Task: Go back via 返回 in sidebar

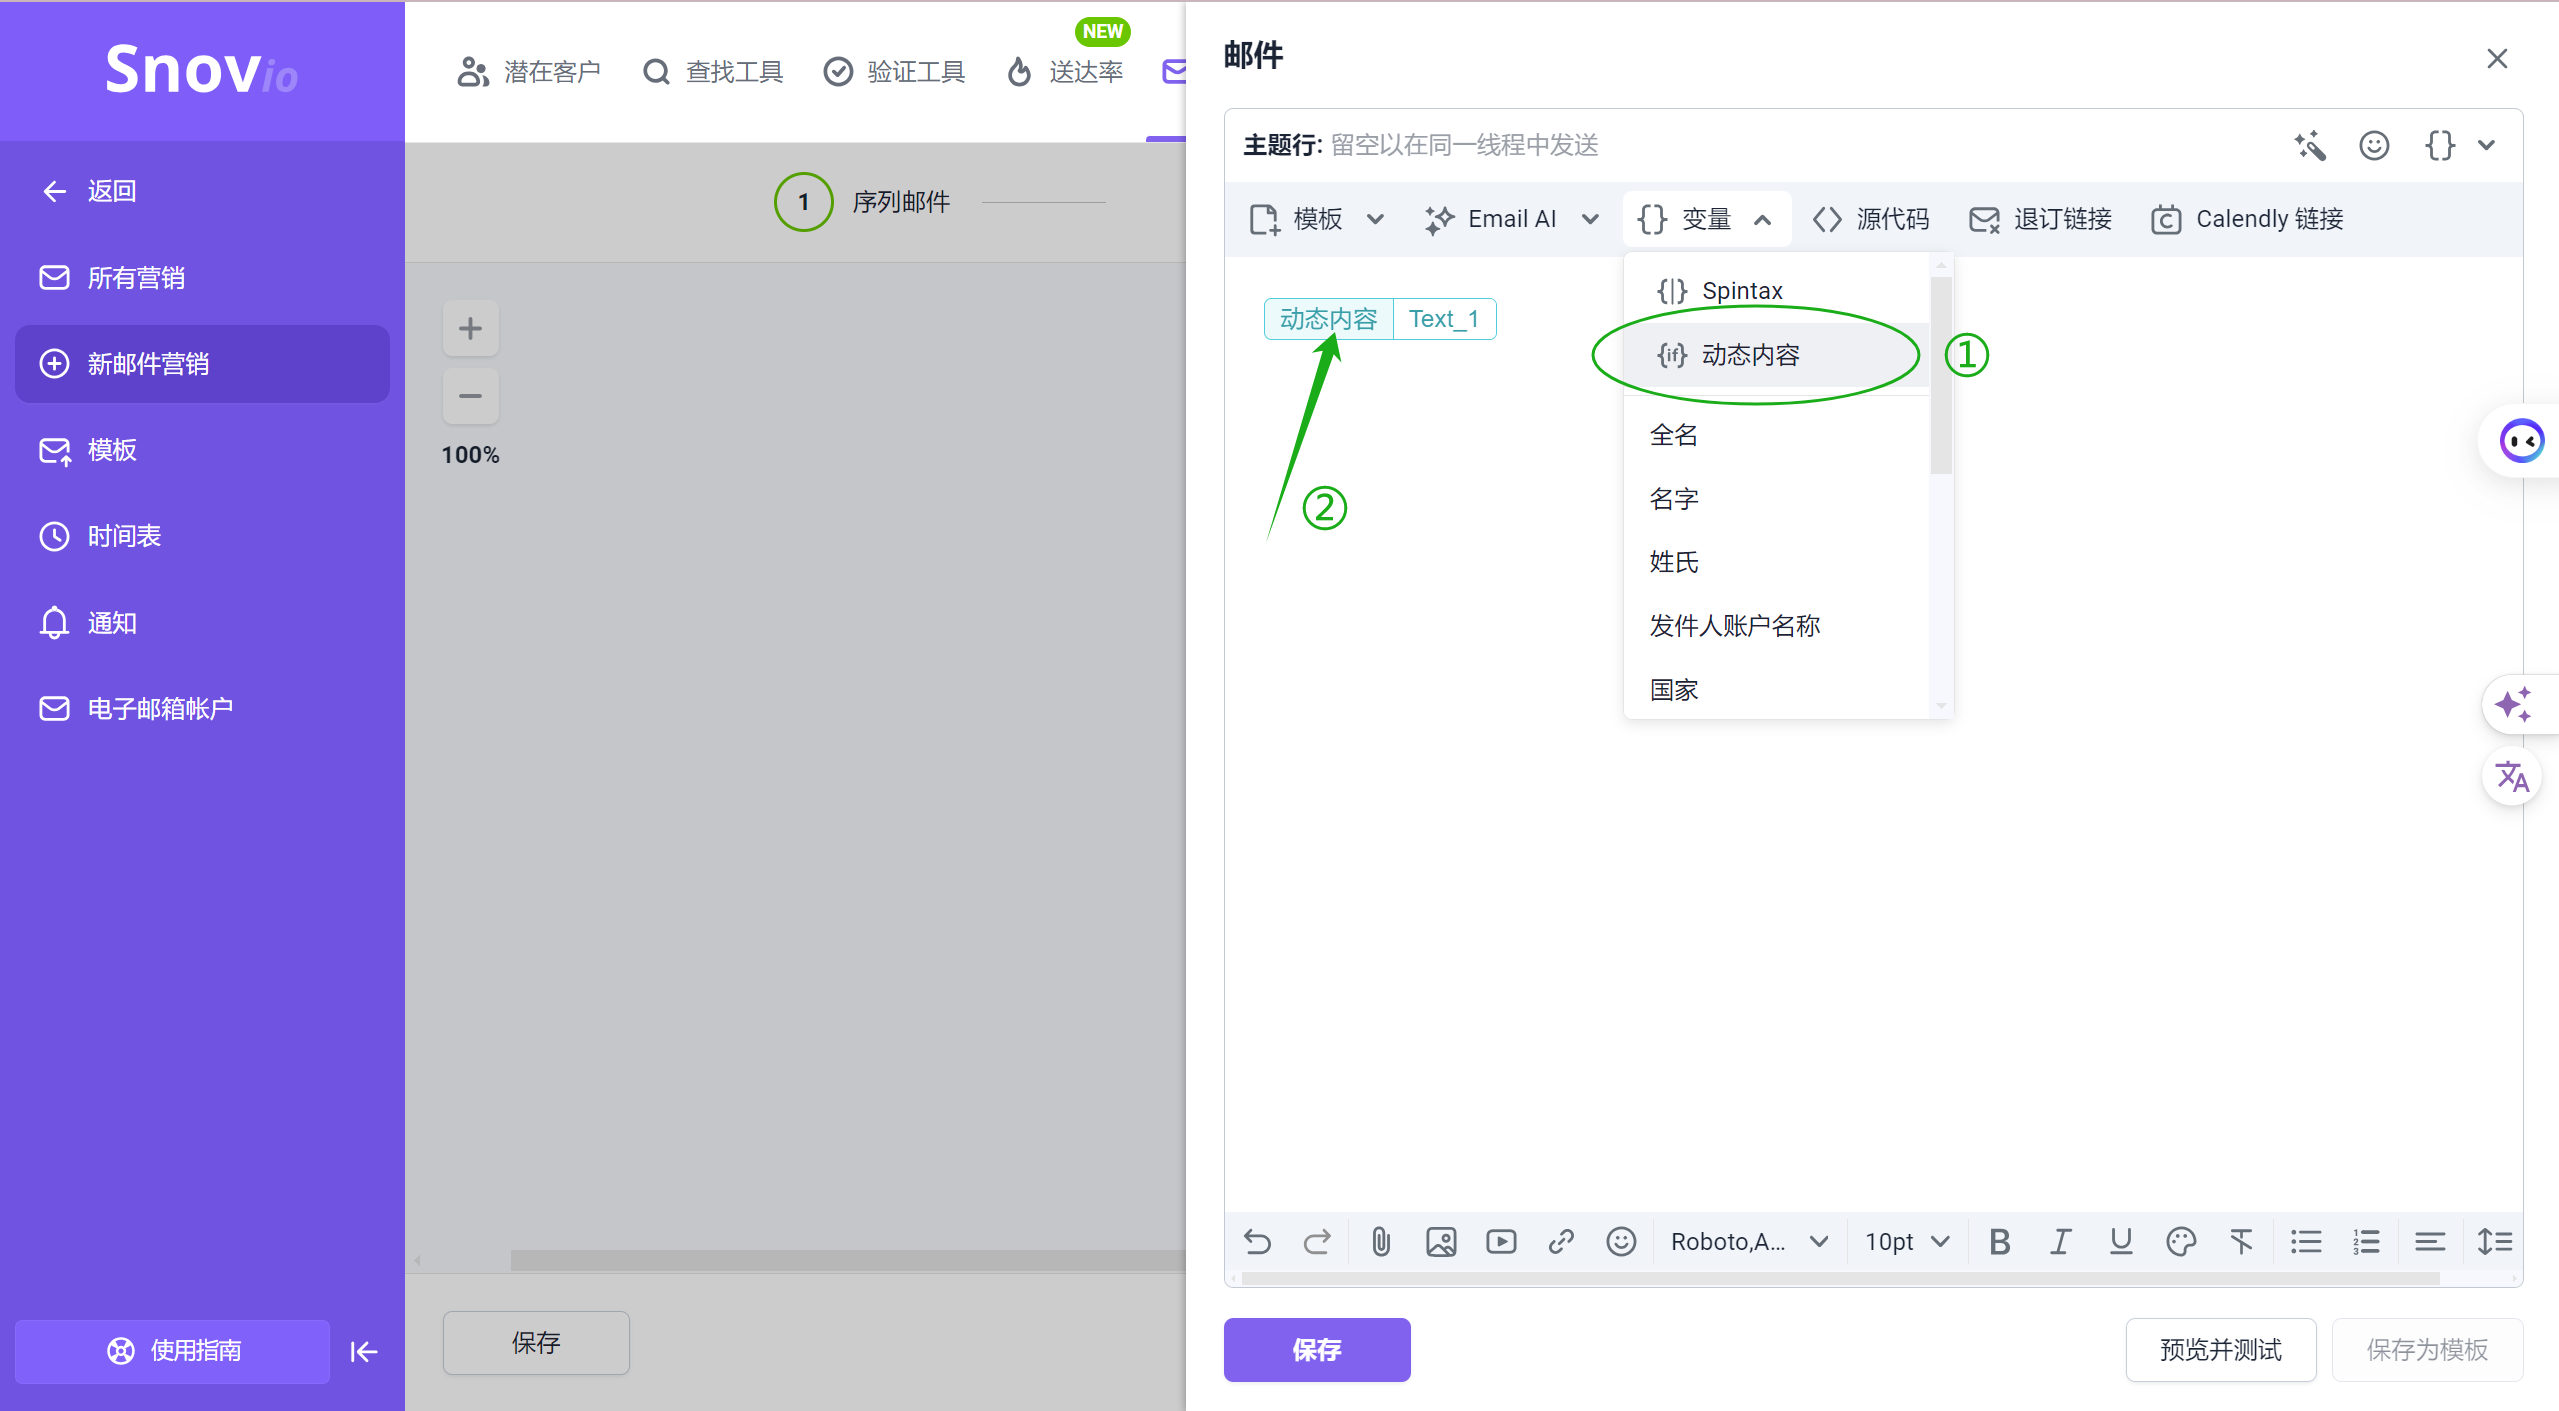Action: tap(202, 191)
